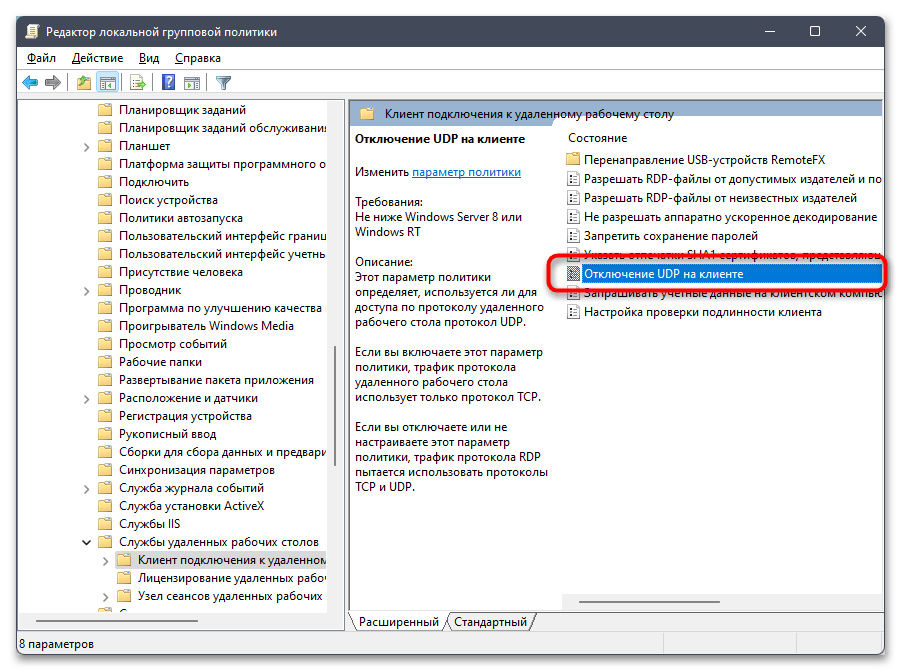Click the Состояние column header

point(598,138)
